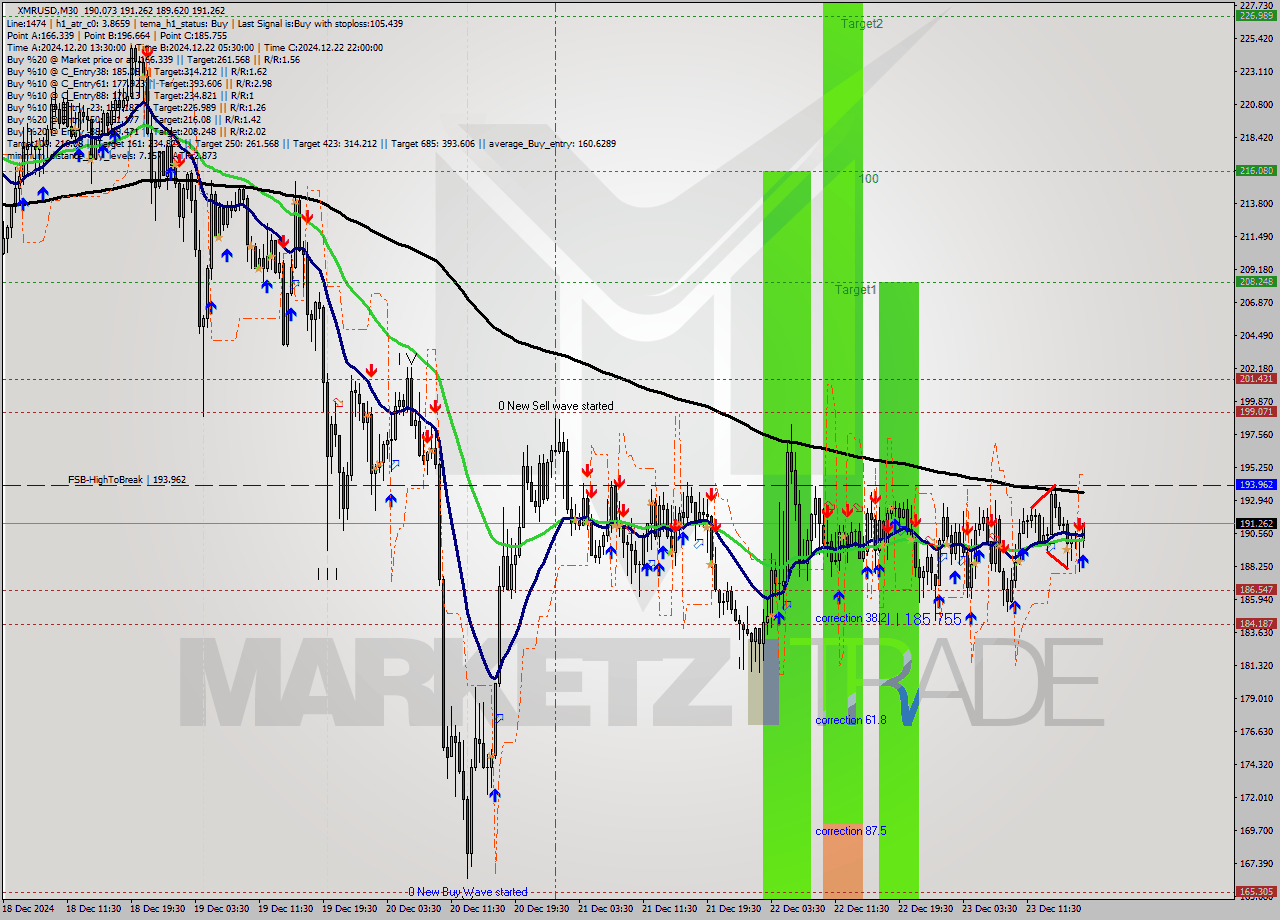
Task: Click the current price 191.262 tag
Action: (1256, 523)
